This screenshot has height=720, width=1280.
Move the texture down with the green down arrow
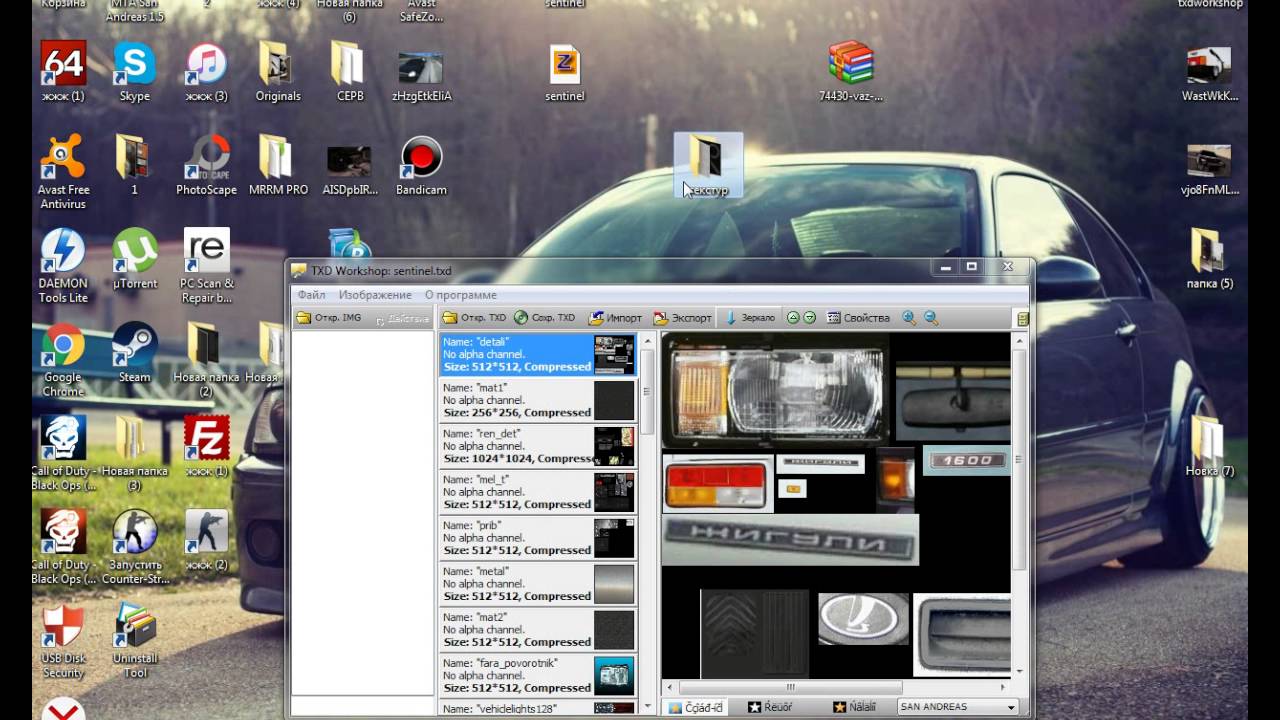tap(810, 318)
